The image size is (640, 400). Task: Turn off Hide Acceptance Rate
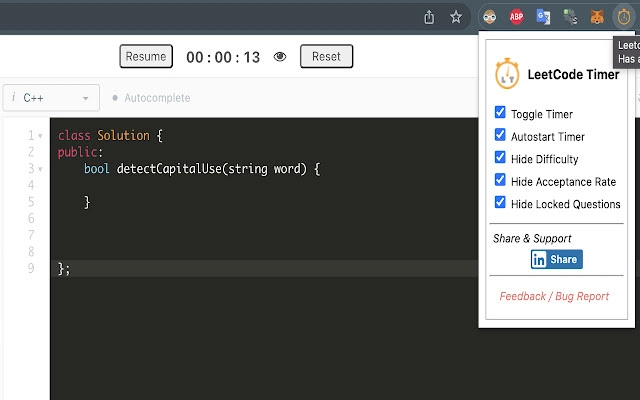pyautogui.click(x=501, y=181)
